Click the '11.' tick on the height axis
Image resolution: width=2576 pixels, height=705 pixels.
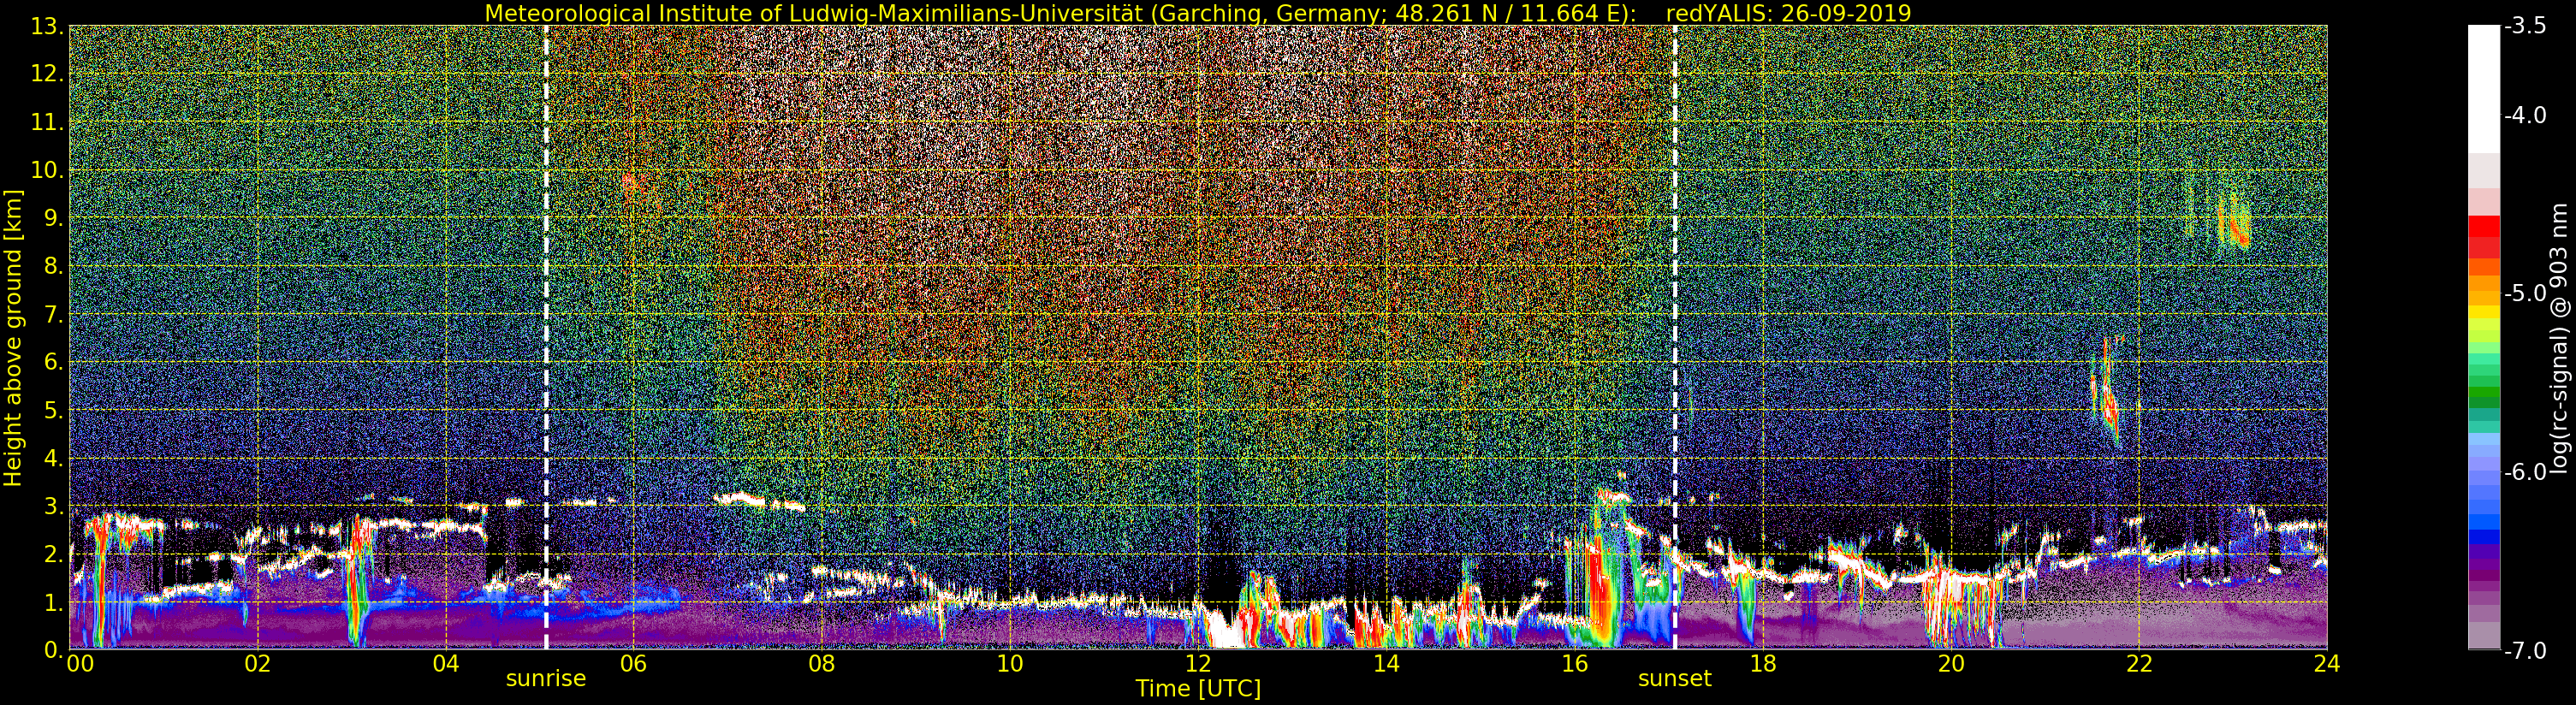[47, 123]
